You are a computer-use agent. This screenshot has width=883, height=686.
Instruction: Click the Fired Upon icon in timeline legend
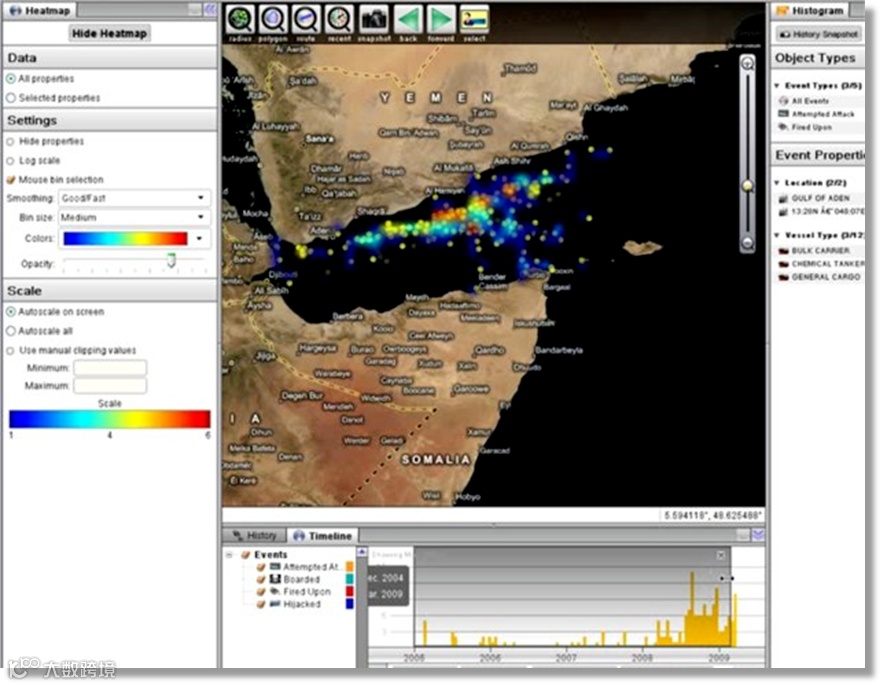click(x=275, y=592)
